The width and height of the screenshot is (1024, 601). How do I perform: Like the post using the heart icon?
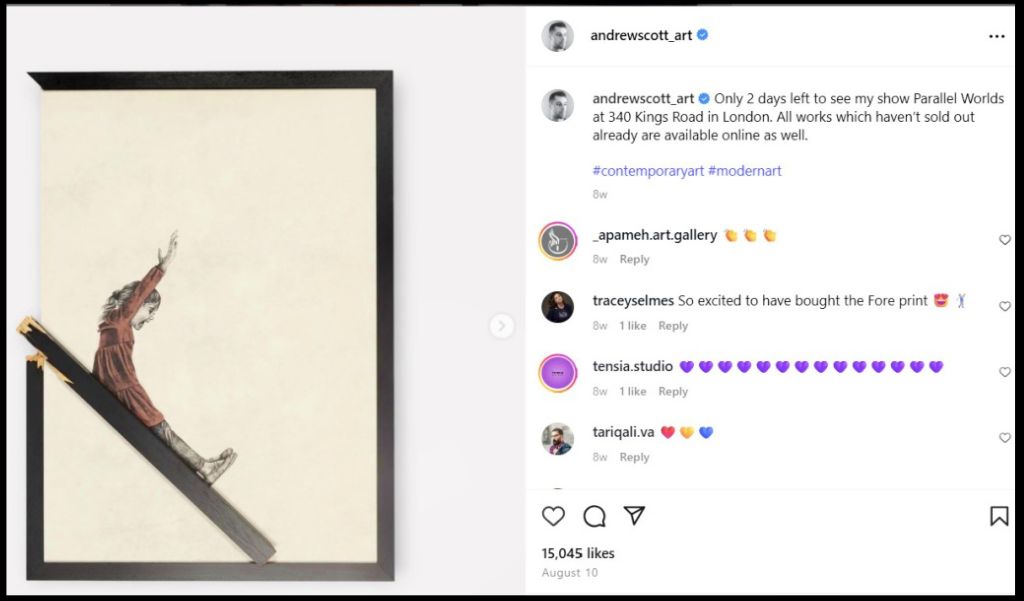click(x=553, y=516)
